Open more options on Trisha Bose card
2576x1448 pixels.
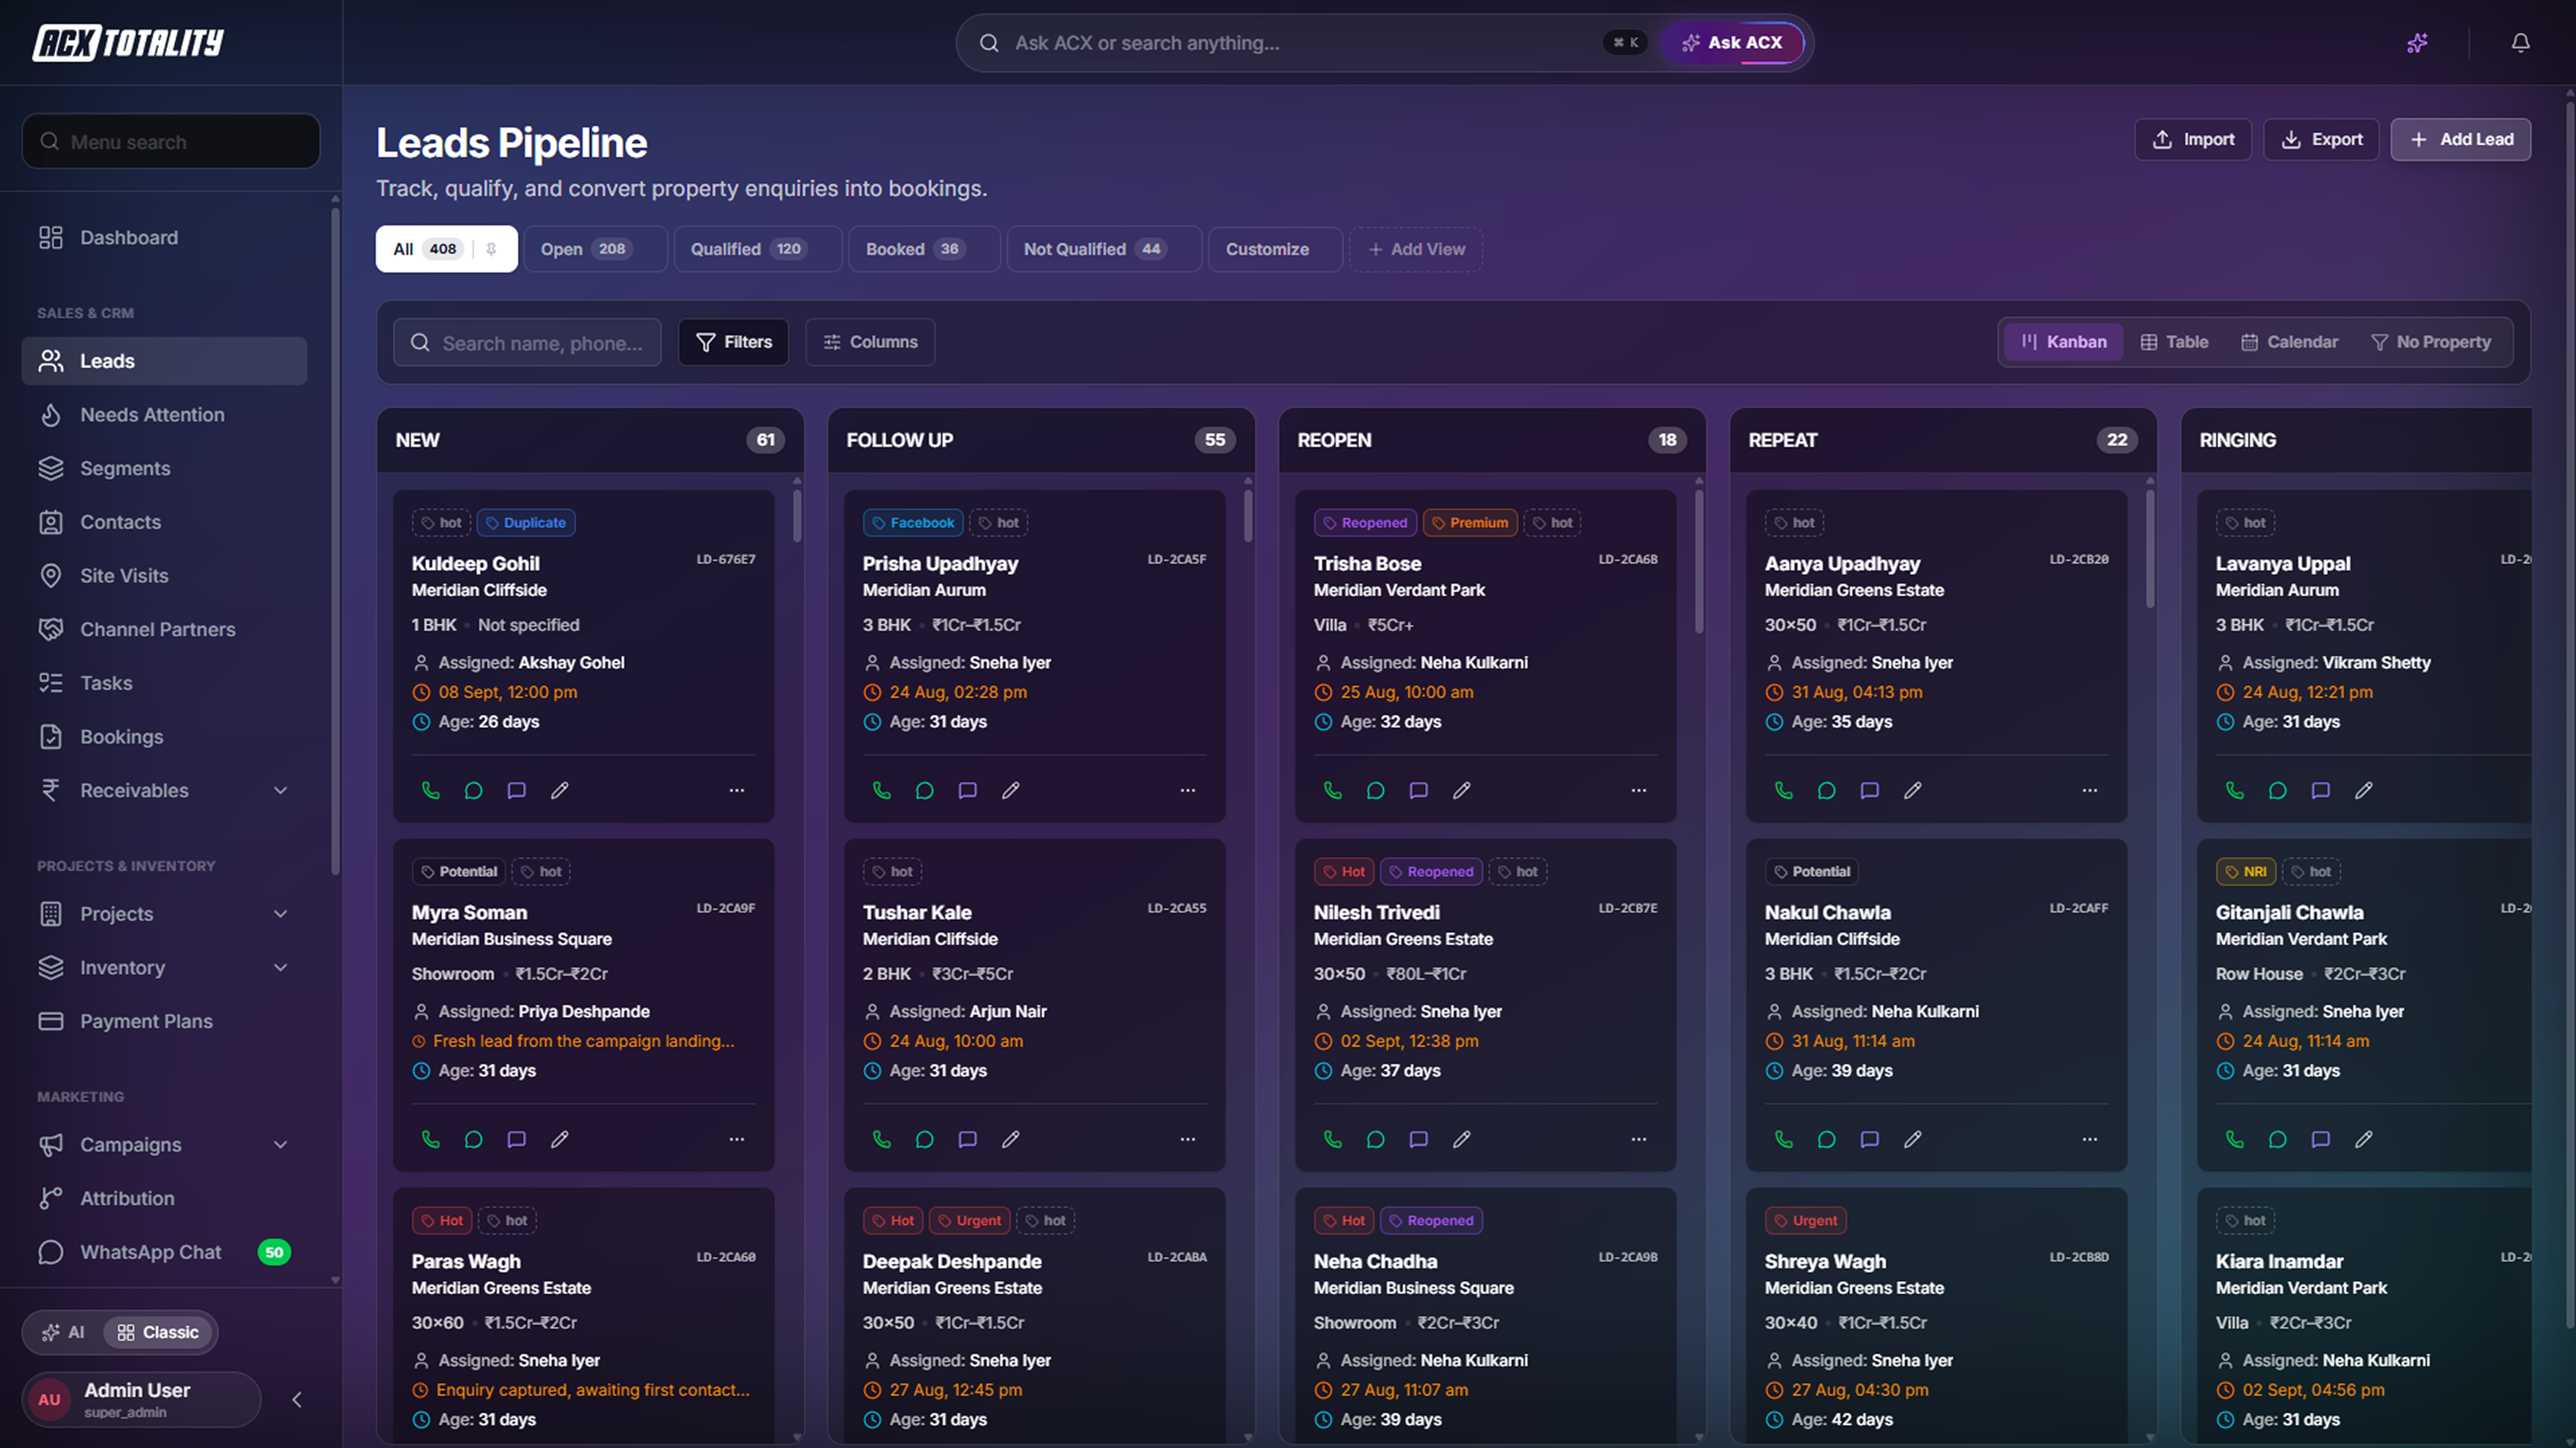1639,790
